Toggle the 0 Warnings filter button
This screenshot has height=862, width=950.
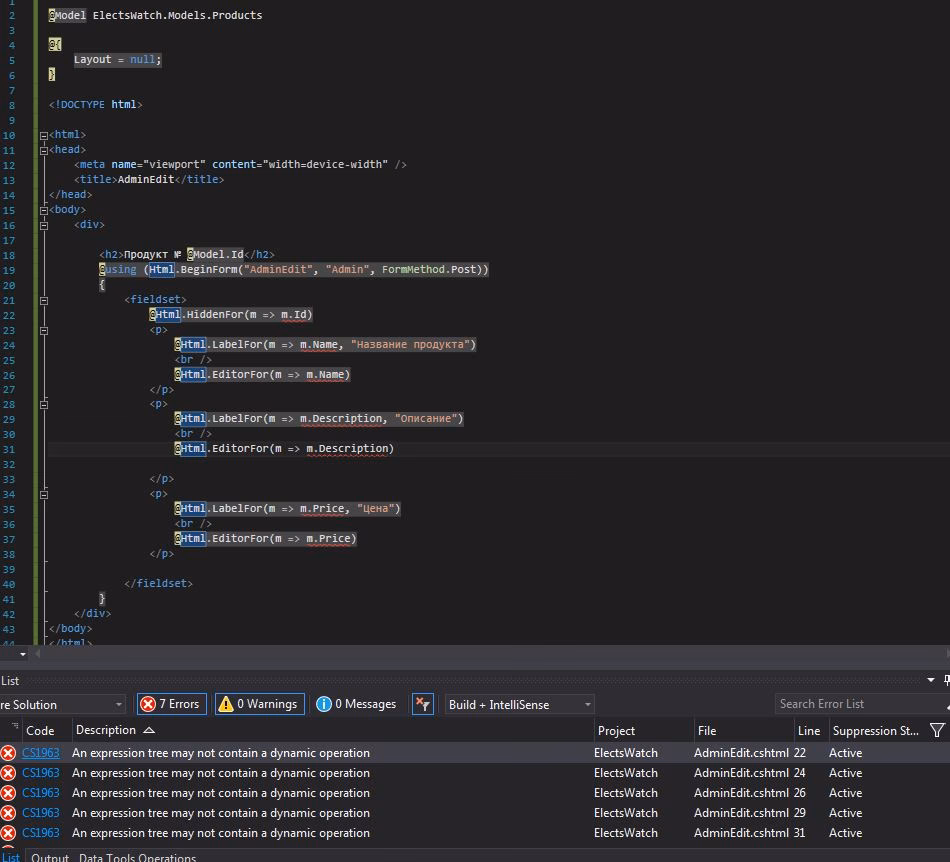tap(258, 704)
